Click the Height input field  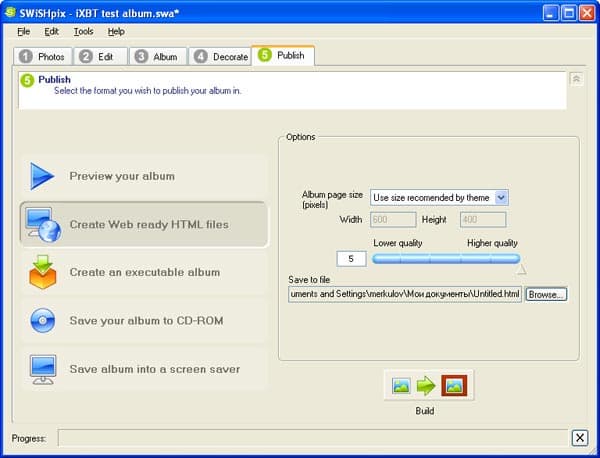tap(483, 220)
